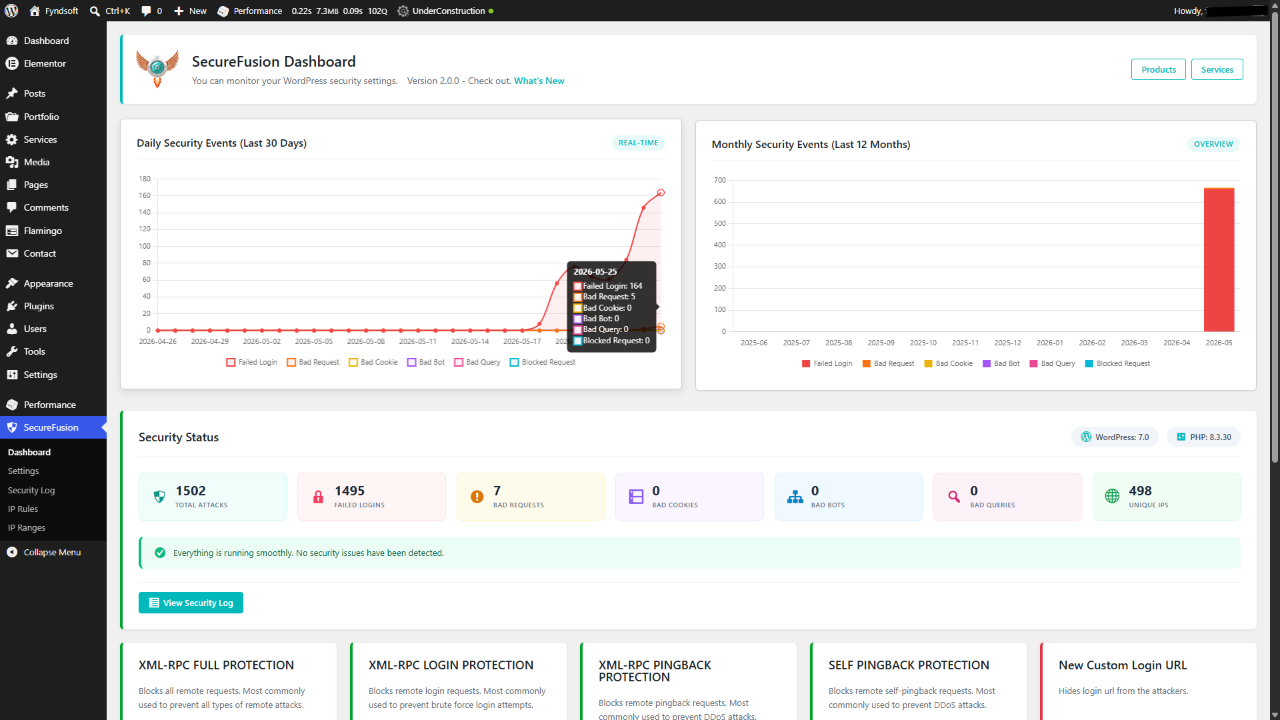Click the Bad Requests 7 stat card
This screenshot has height=720, width=1280.
click(530, 497)
